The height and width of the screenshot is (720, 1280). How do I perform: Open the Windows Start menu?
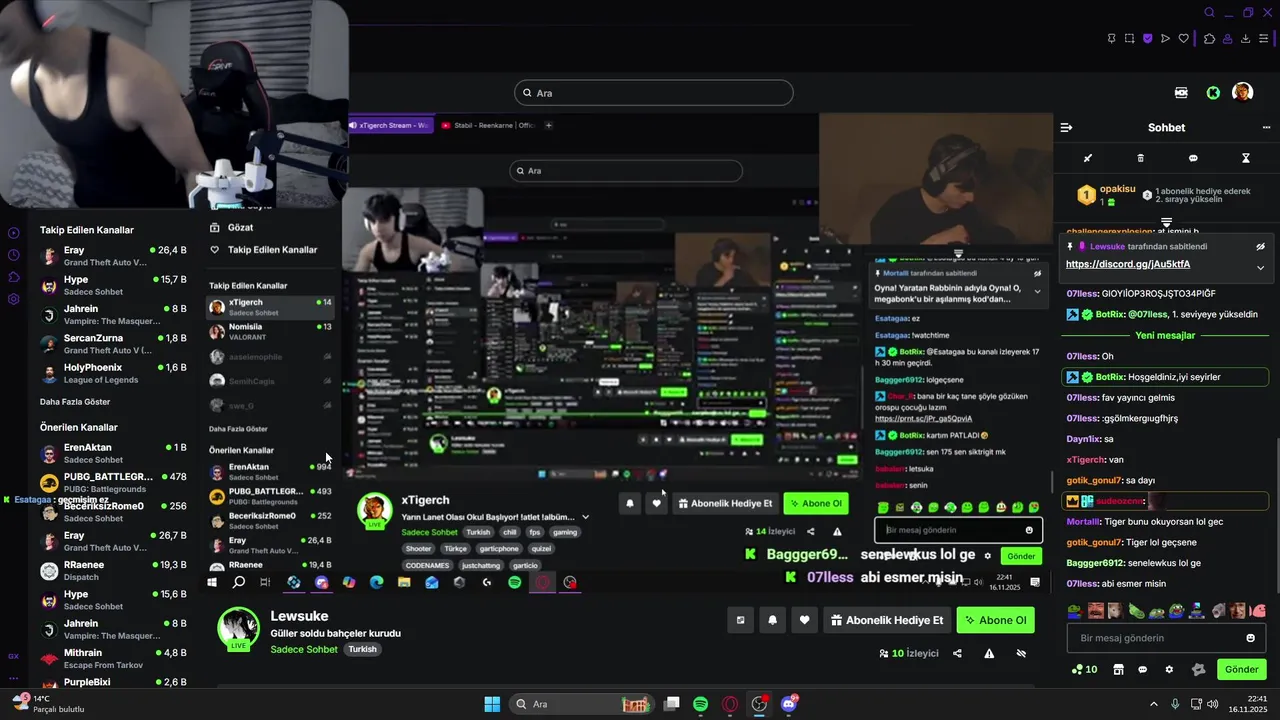click(492, 704)
